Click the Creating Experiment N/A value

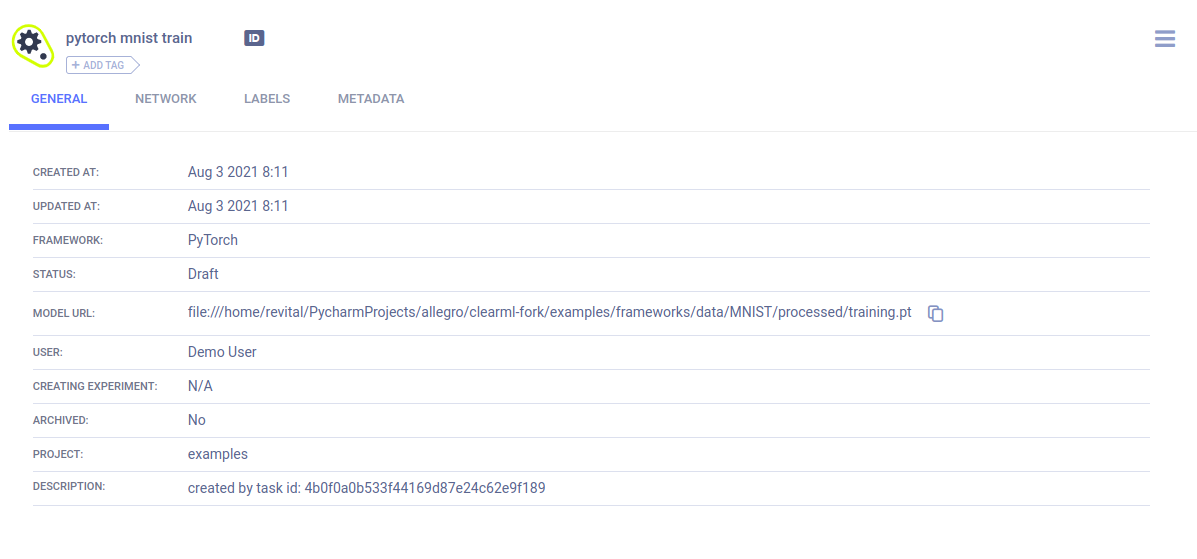200,386
